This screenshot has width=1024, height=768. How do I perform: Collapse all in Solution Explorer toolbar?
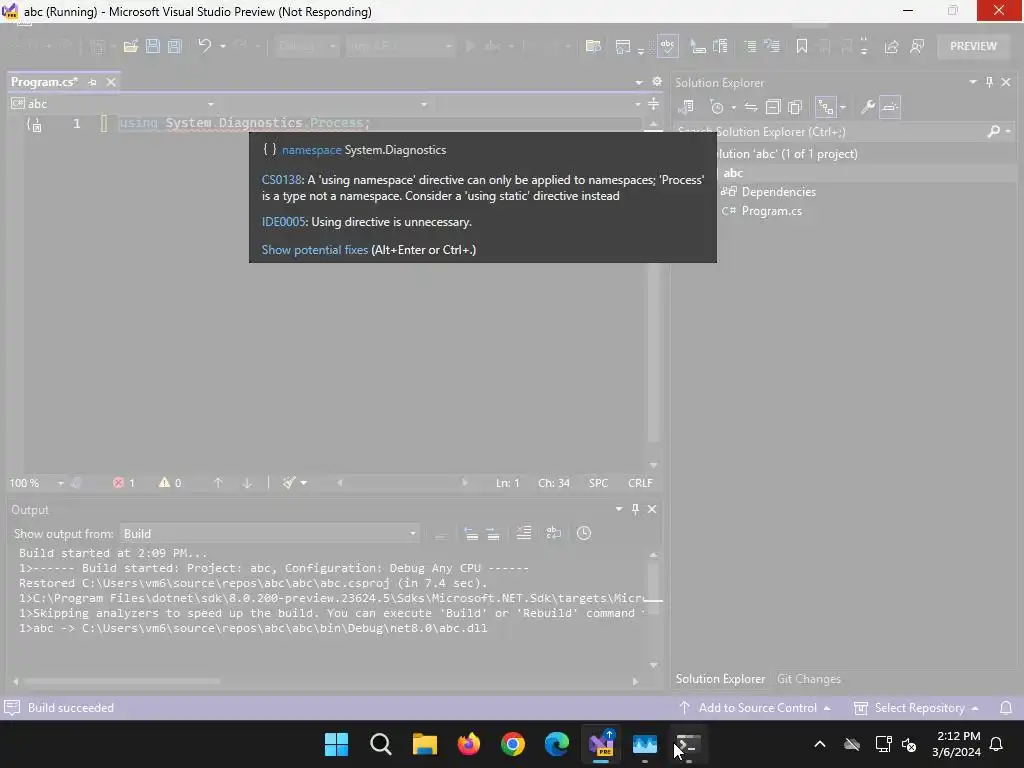(x=773, y=107)
